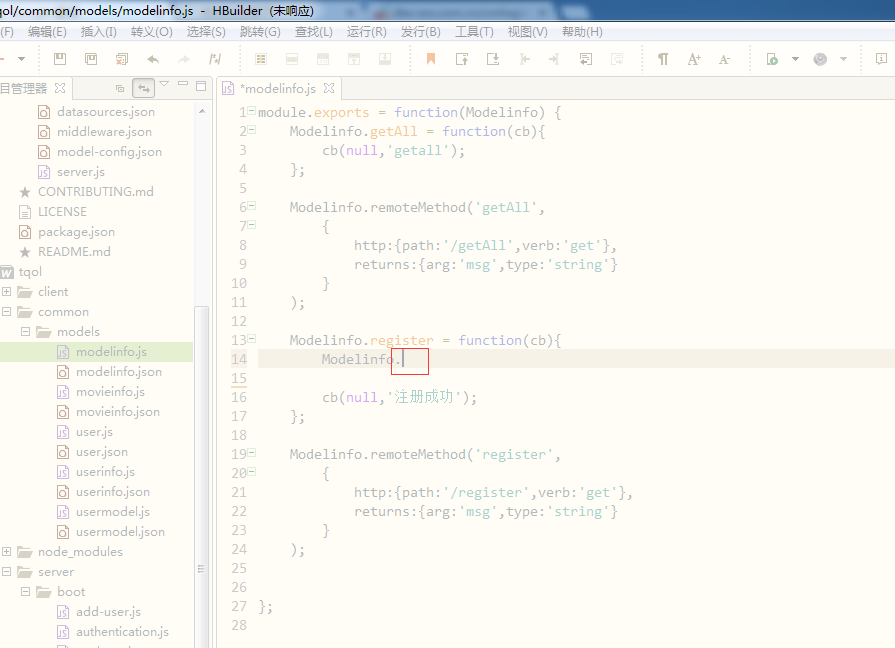
Task: Click the collapse-all icon in project panel
Action: tap(120, 88)
